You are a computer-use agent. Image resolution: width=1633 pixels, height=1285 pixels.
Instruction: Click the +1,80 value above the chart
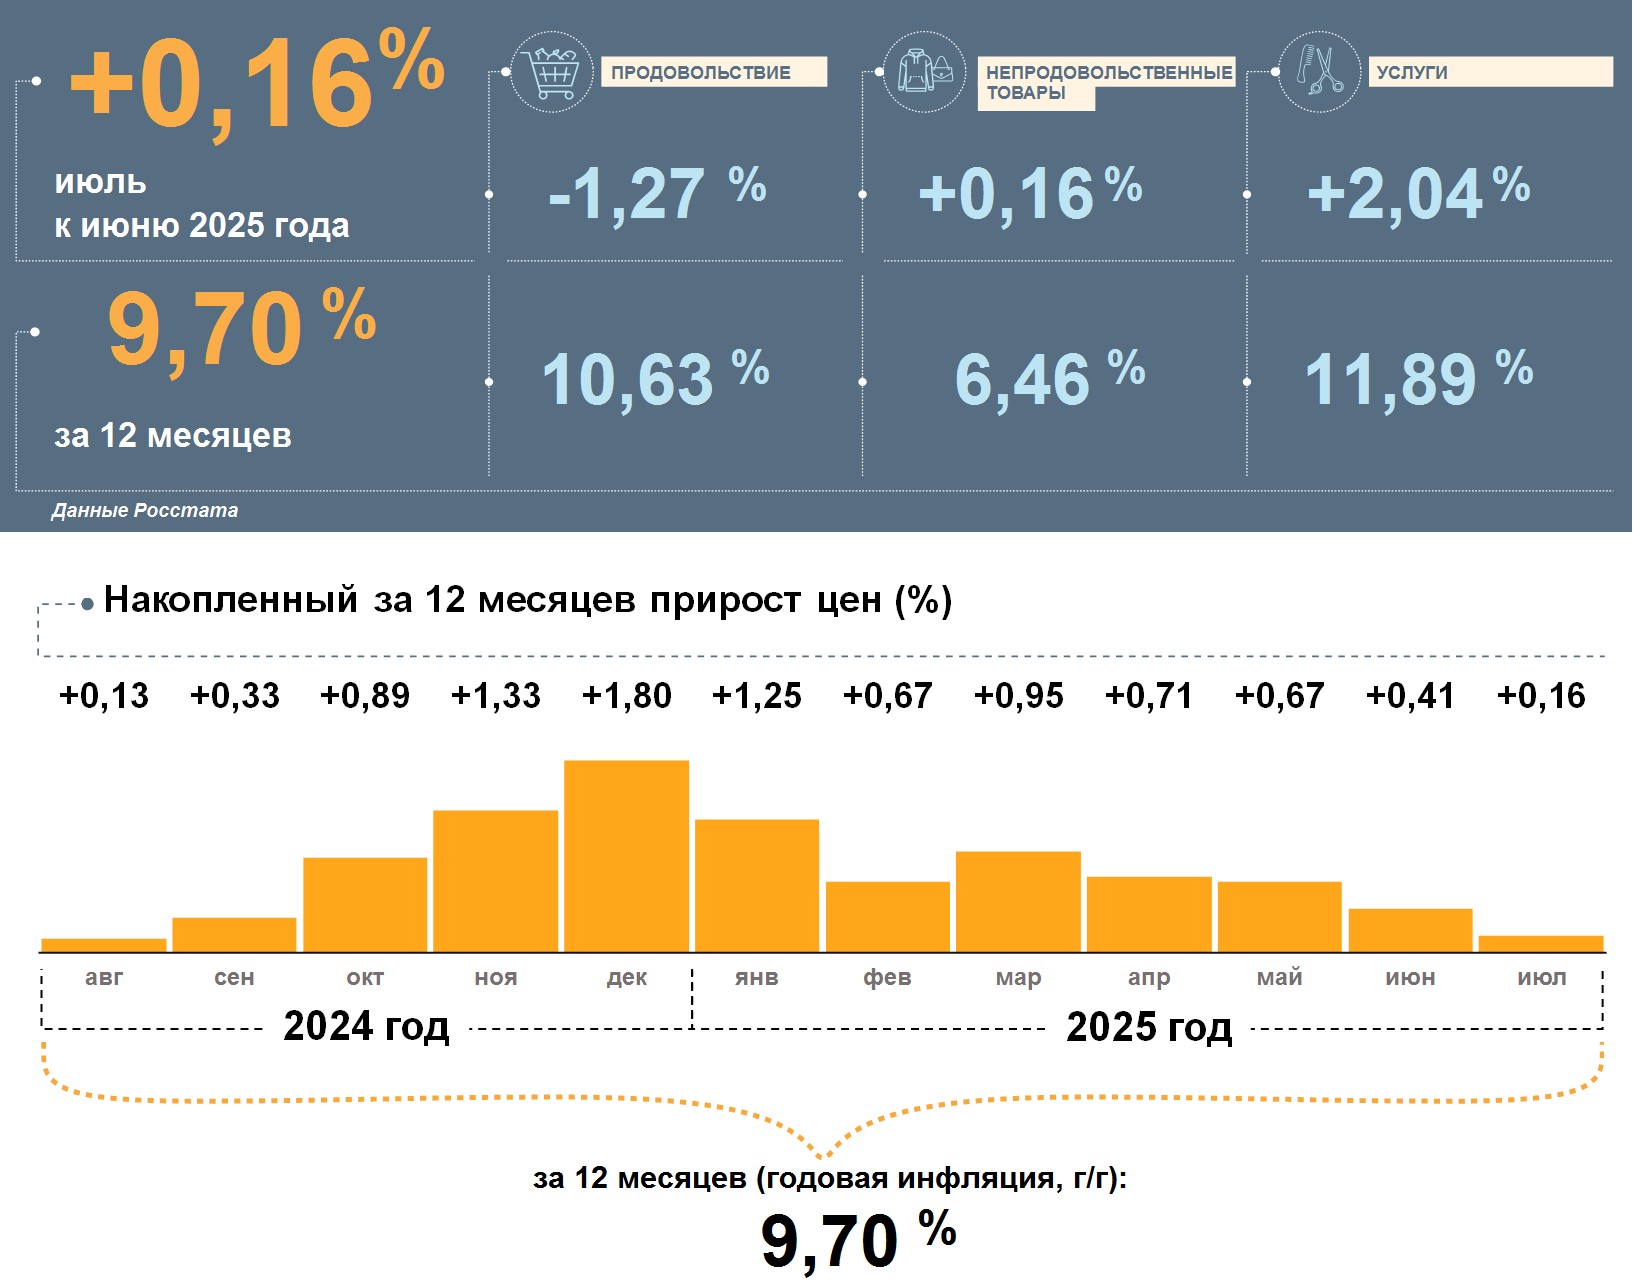626,695
